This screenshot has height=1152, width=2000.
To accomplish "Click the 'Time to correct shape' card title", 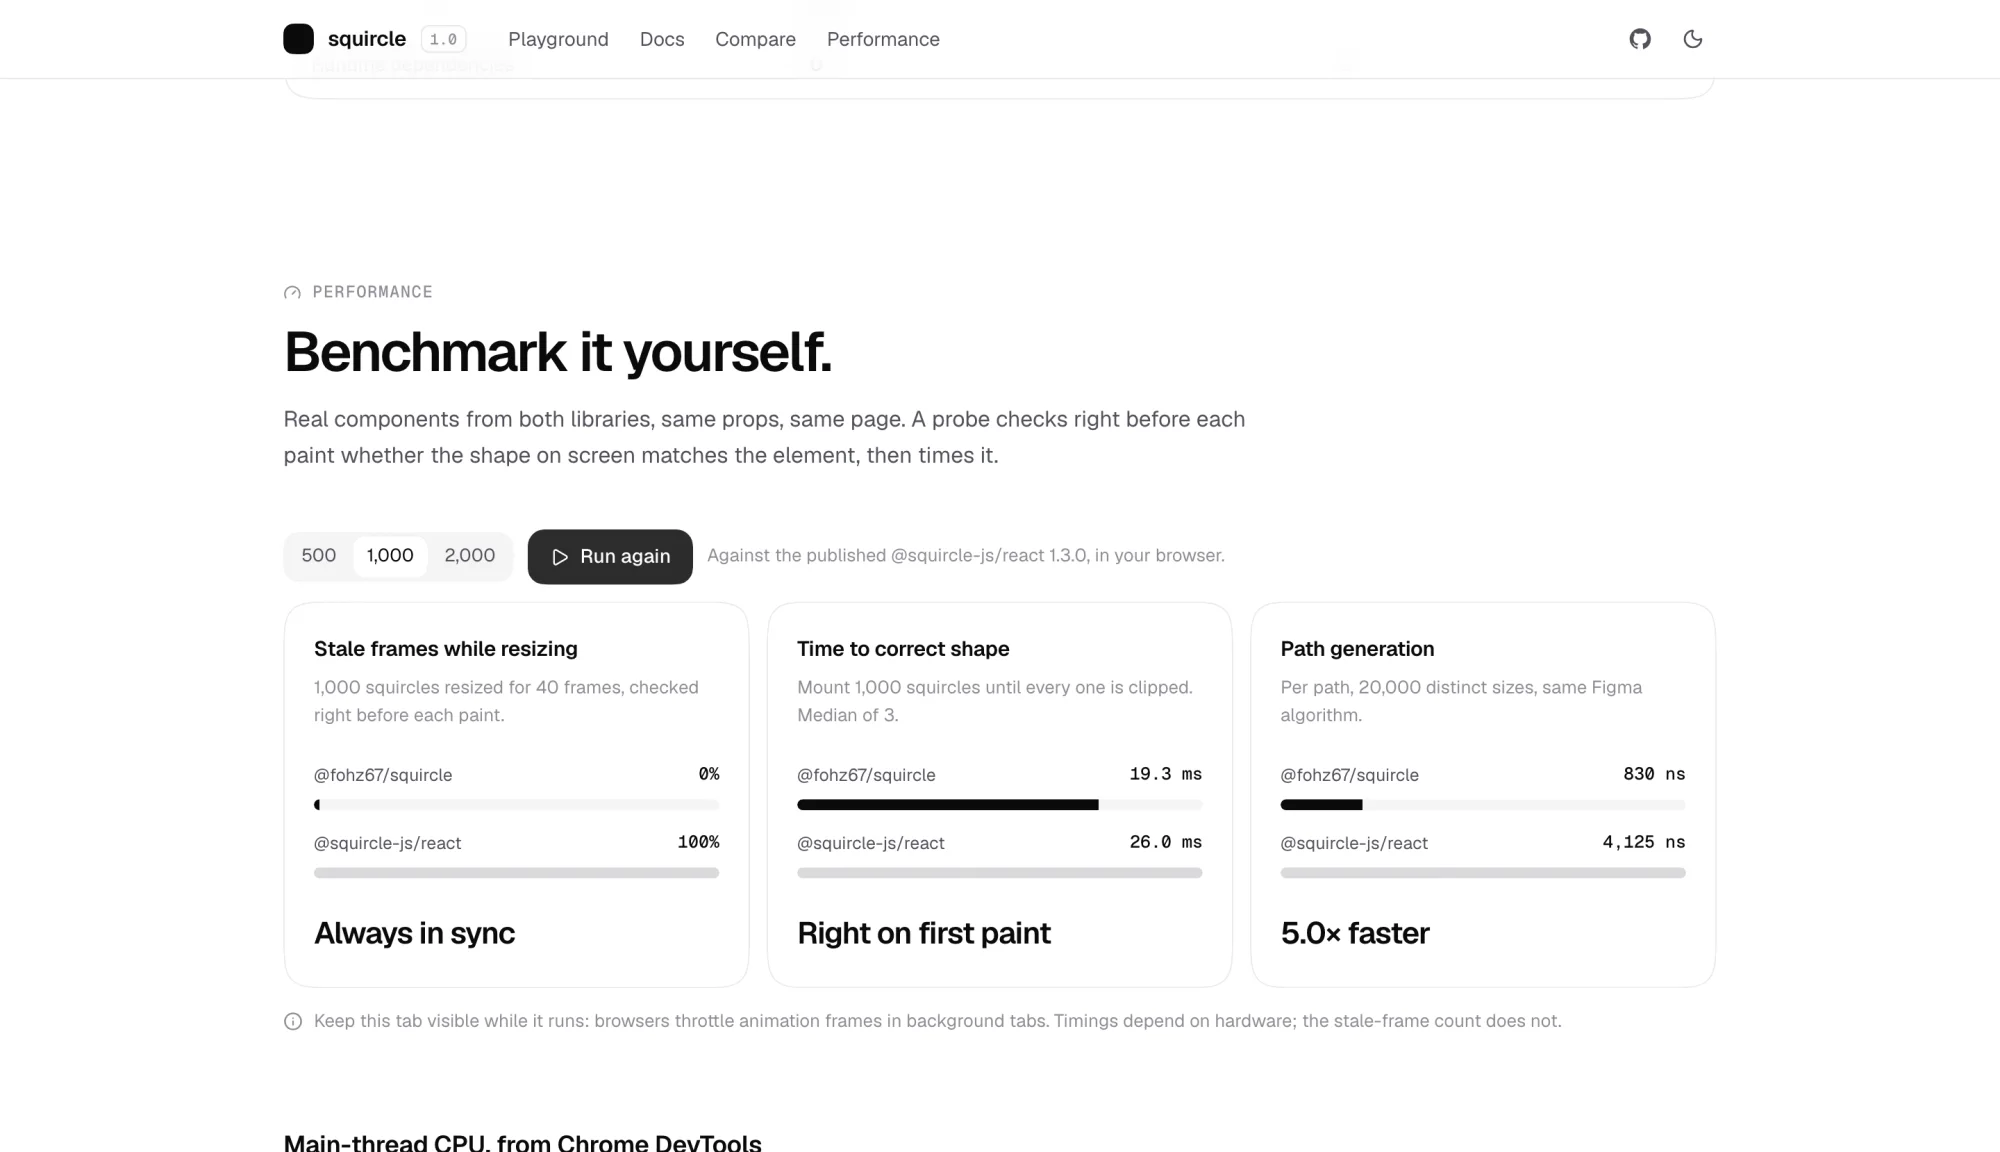I will click(903, 649).
